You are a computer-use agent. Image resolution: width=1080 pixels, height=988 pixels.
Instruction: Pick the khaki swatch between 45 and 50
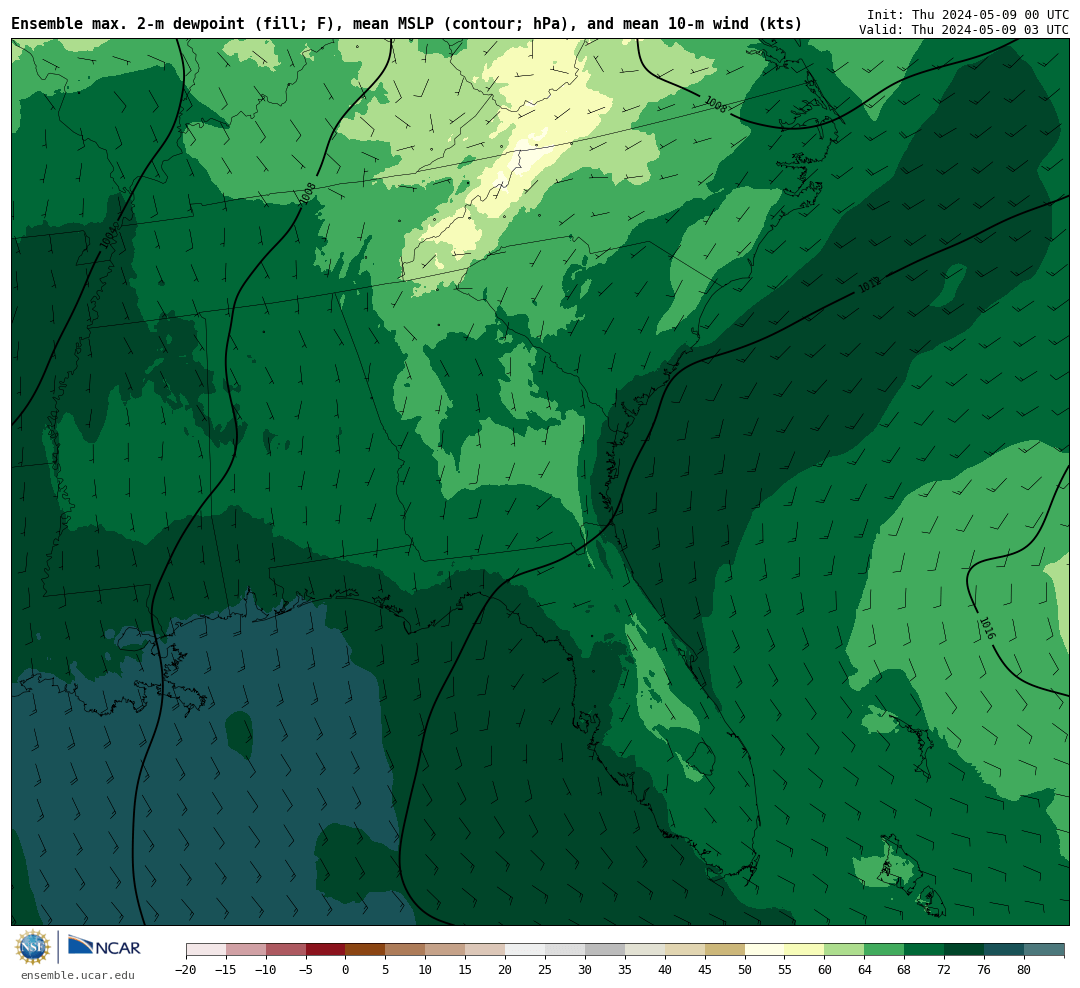(725, 950)
